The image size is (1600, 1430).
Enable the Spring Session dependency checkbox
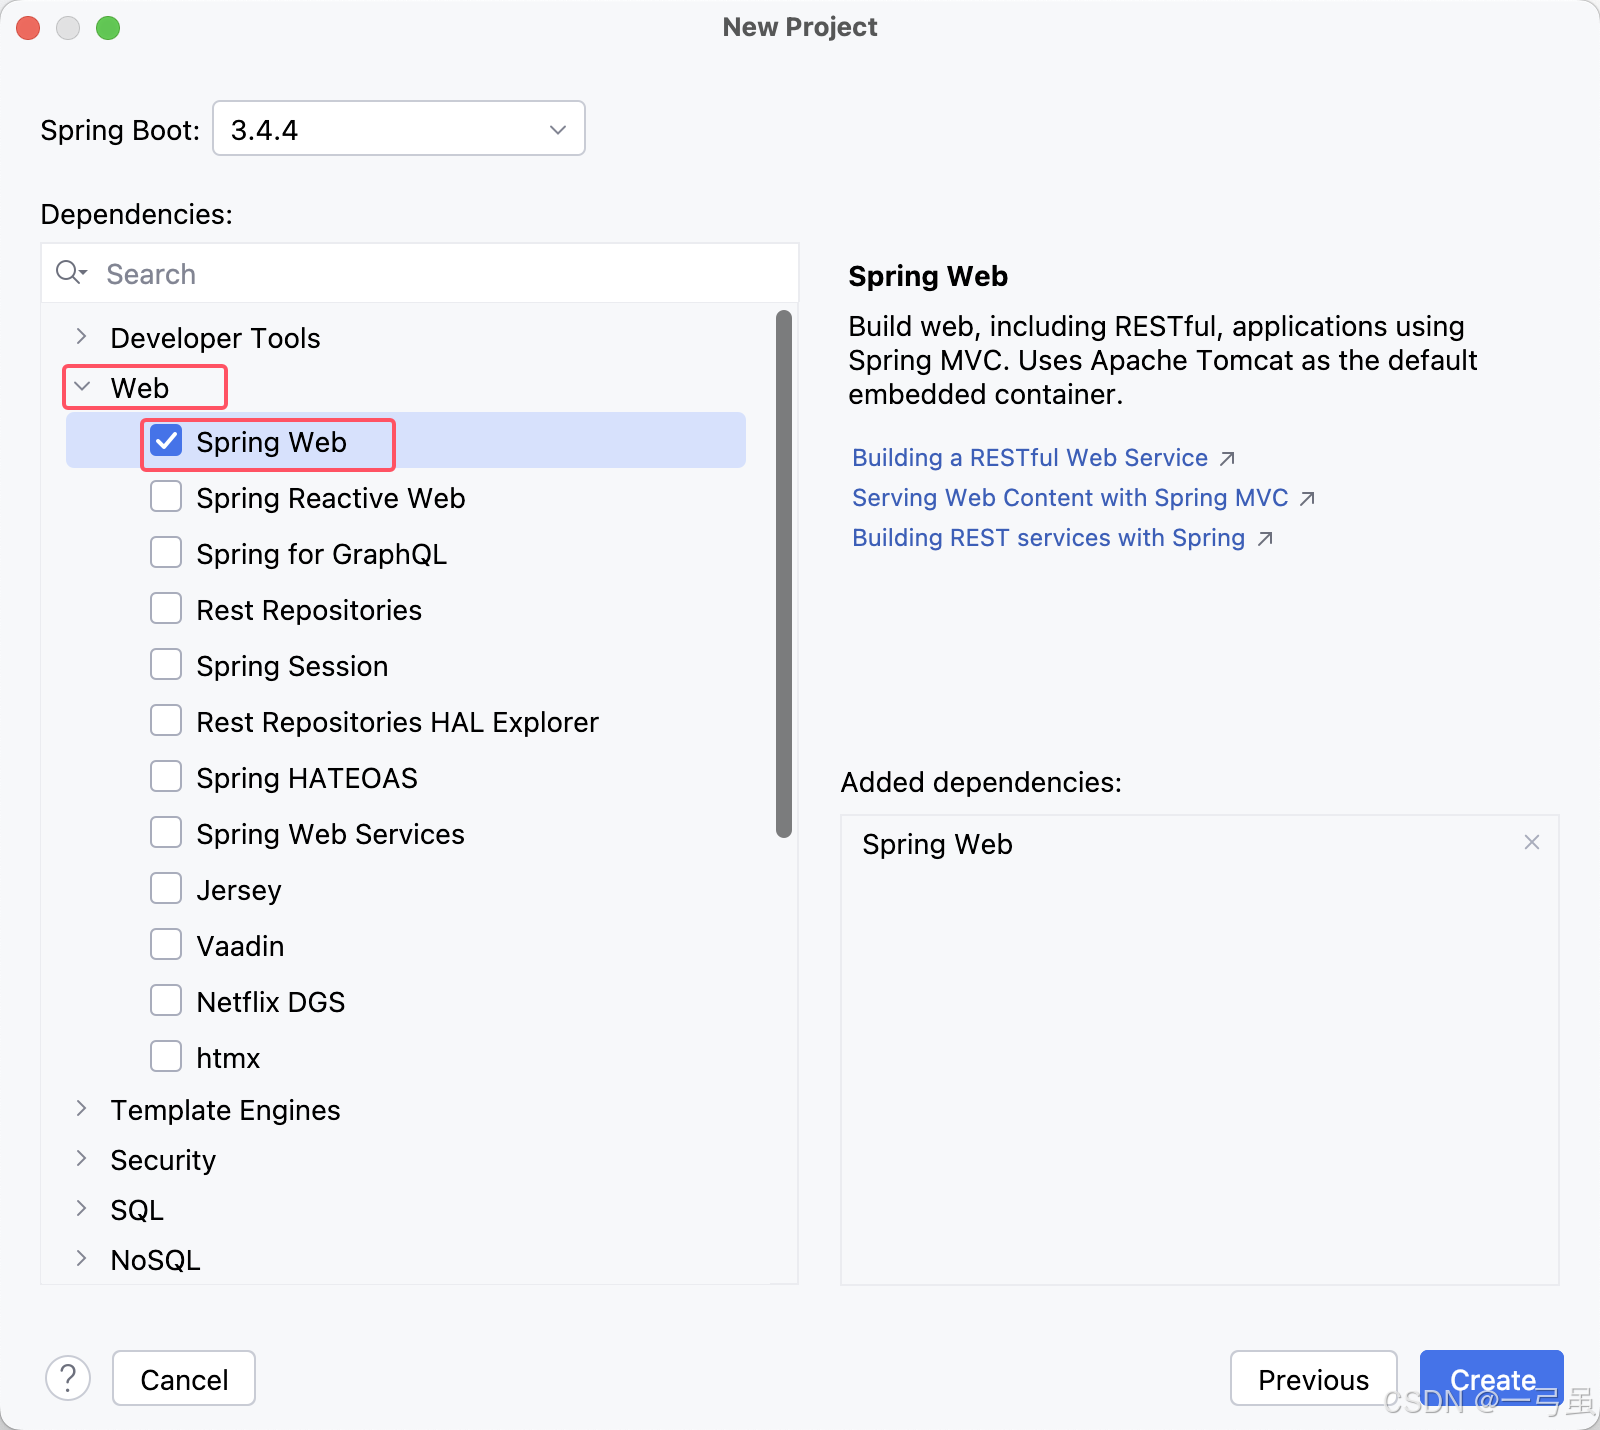click(166, 665)
